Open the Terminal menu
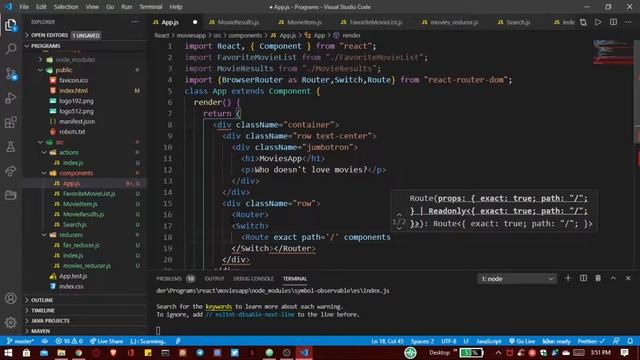640x360 pixels. click(x=151, y=7)
